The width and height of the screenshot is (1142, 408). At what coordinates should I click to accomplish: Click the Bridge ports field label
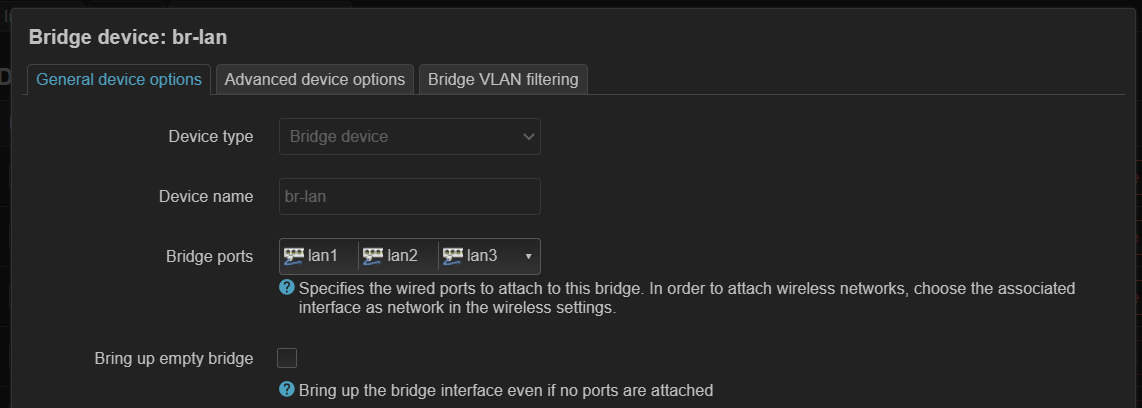pyautogui.click(x=209, y=256)
